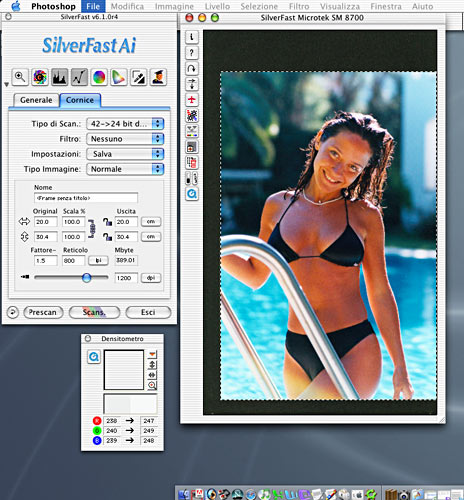Screen dimensions: 464x500
Task: Click the info 'i' button in preview window
Action: (x=192, y=37)
